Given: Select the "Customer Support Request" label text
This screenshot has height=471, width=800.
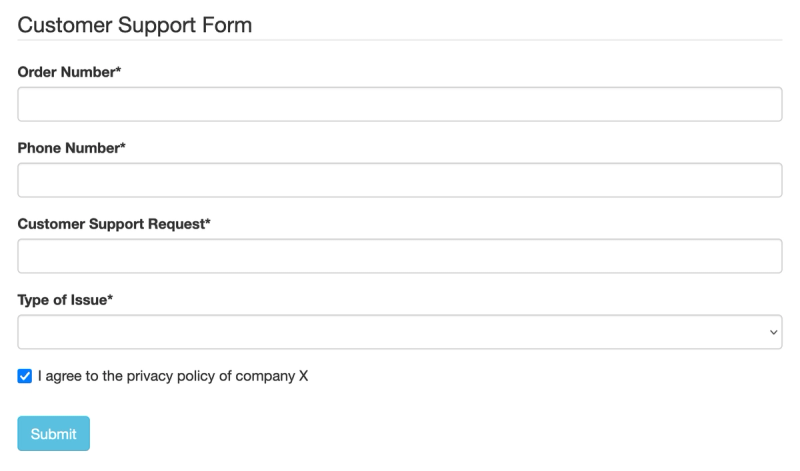Looking at the screenshot, I should [x=110, y=224].
